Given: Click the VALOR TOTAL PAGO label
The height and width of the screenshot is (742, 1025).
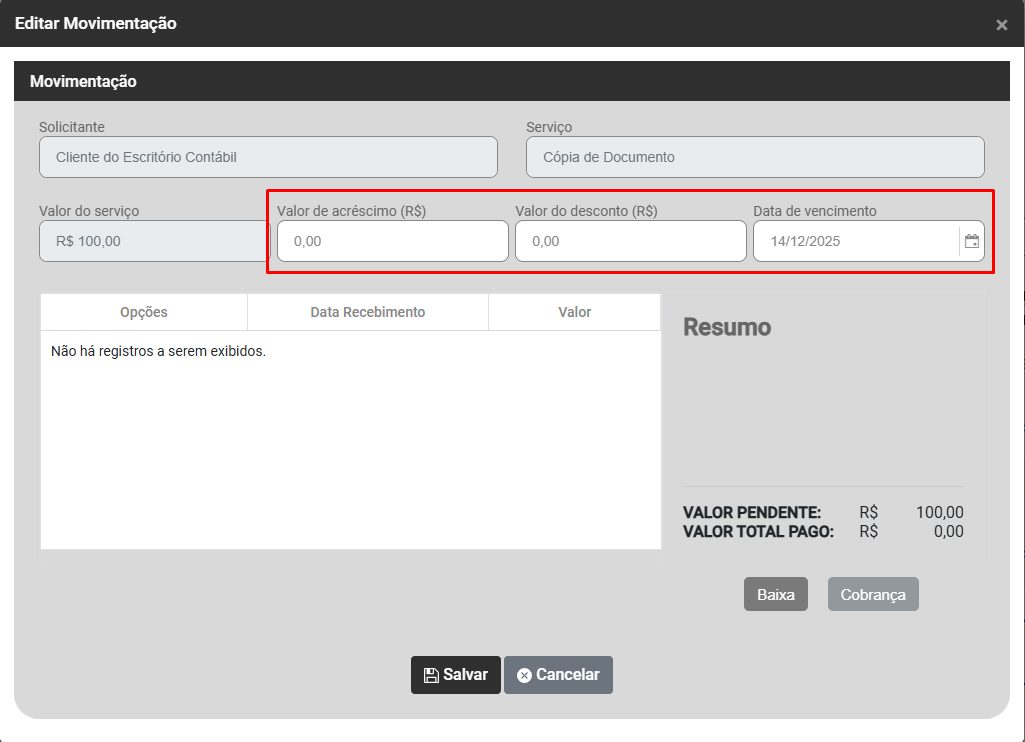Looking at the screenshot, I should [757, 532].
